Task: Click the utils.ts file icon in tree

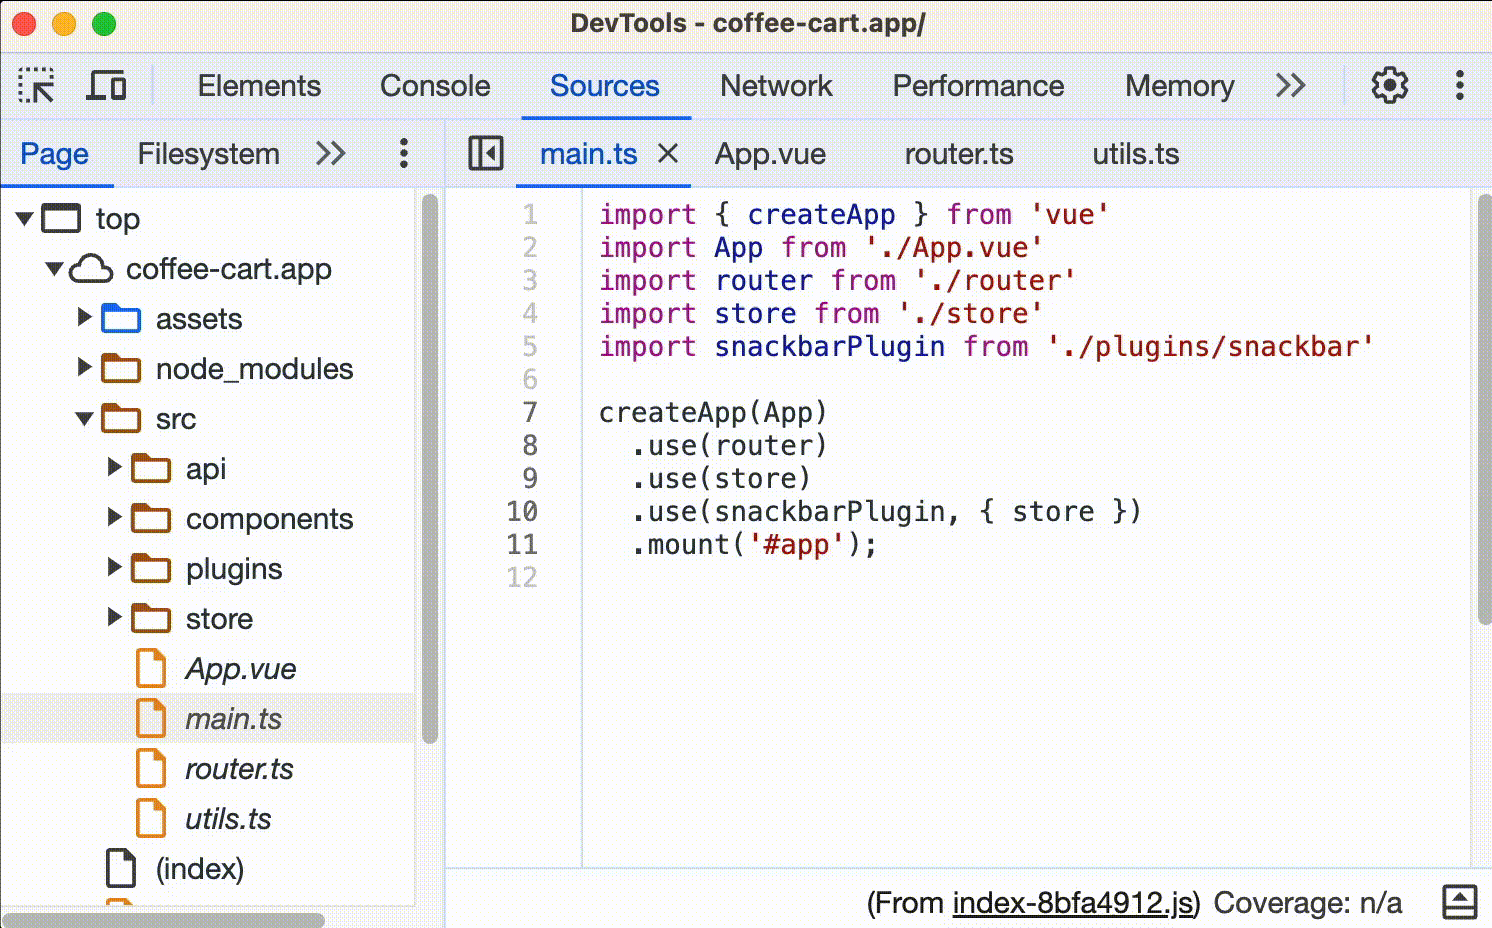Action: pyautogui.click(x=151, y=818)
